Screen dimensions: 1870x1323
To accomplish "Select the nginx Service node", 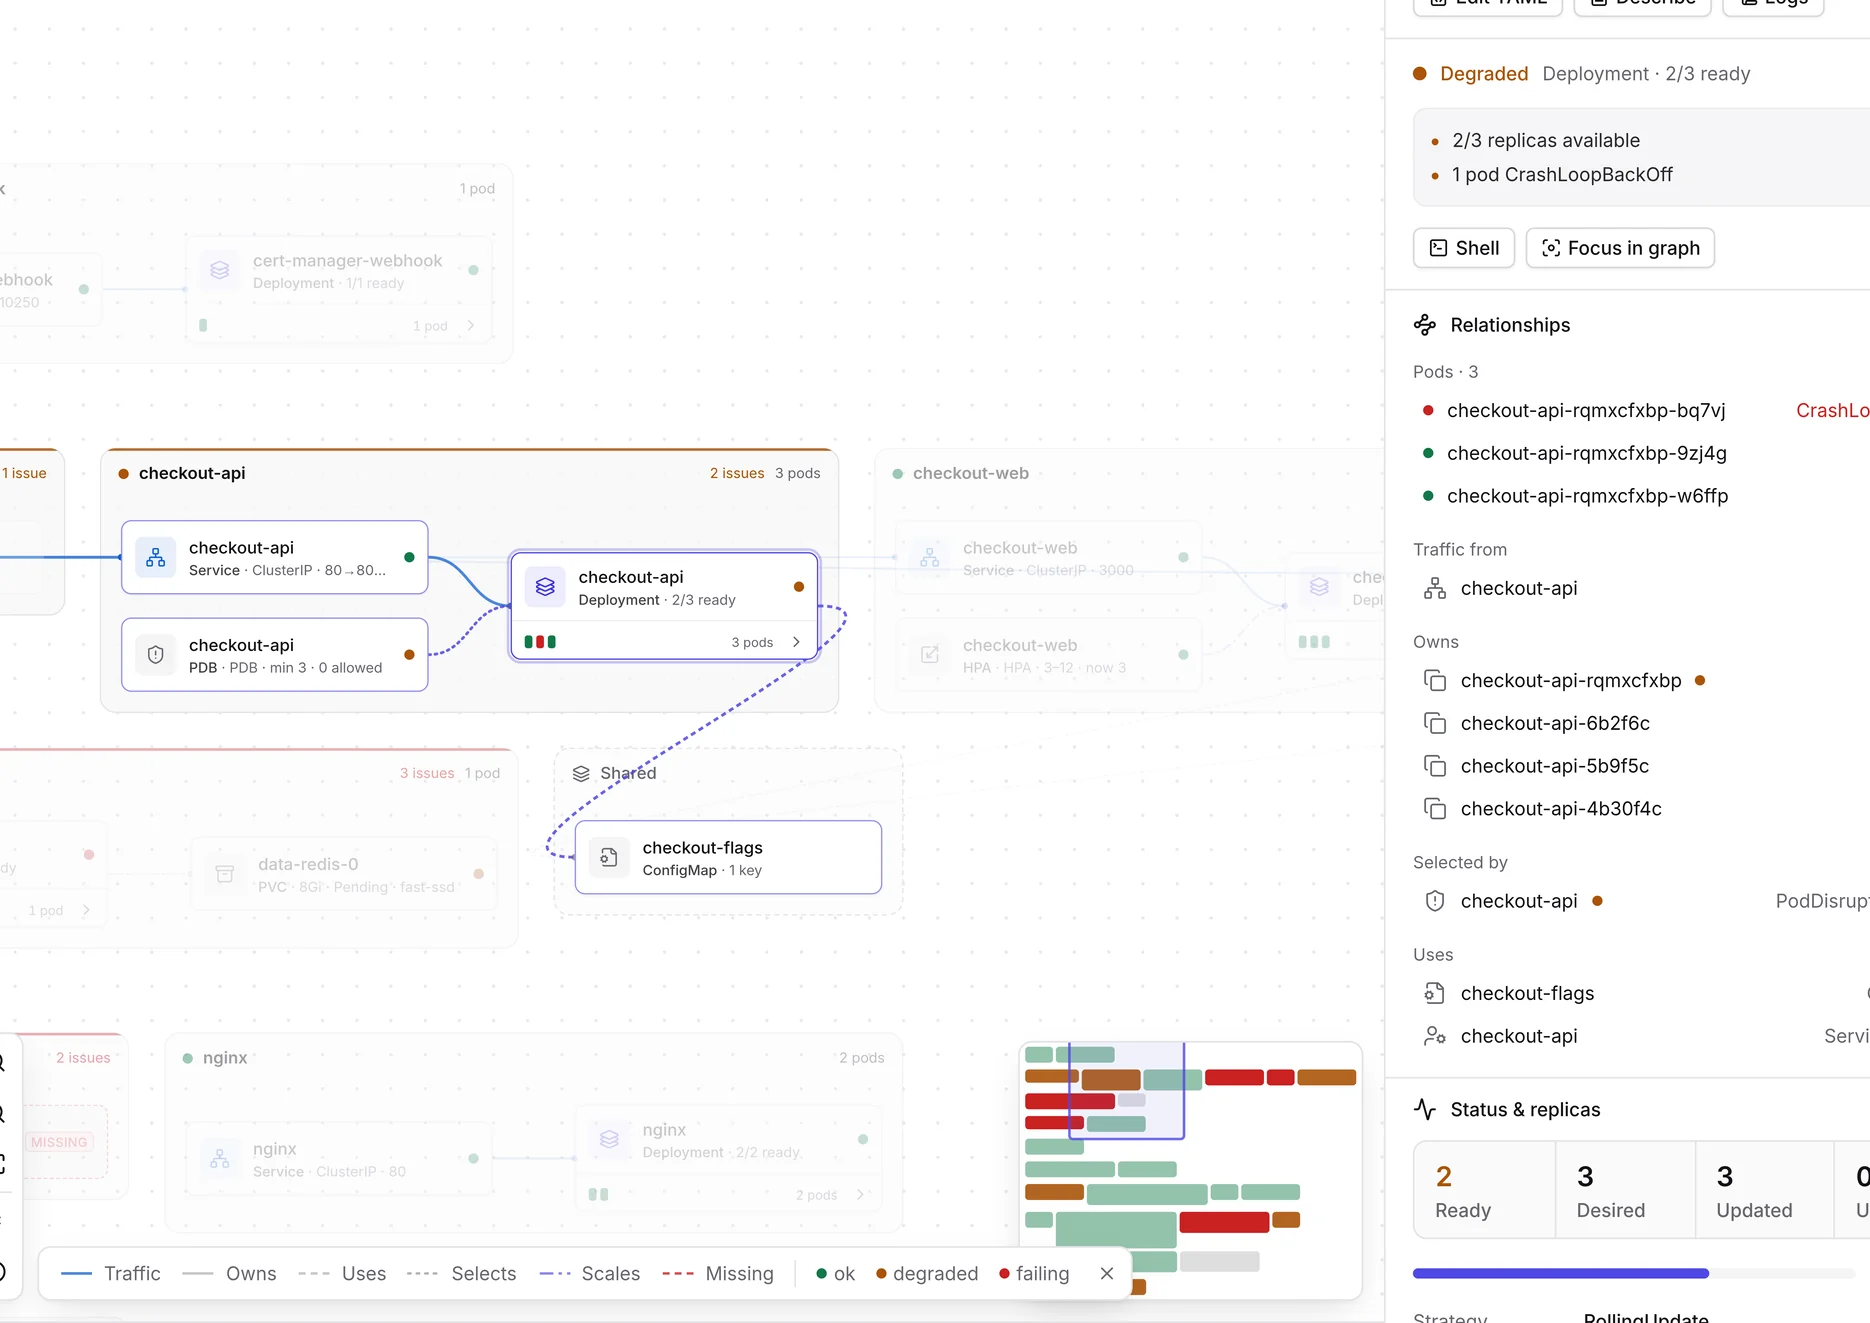I will click(x=339, y=1159).
